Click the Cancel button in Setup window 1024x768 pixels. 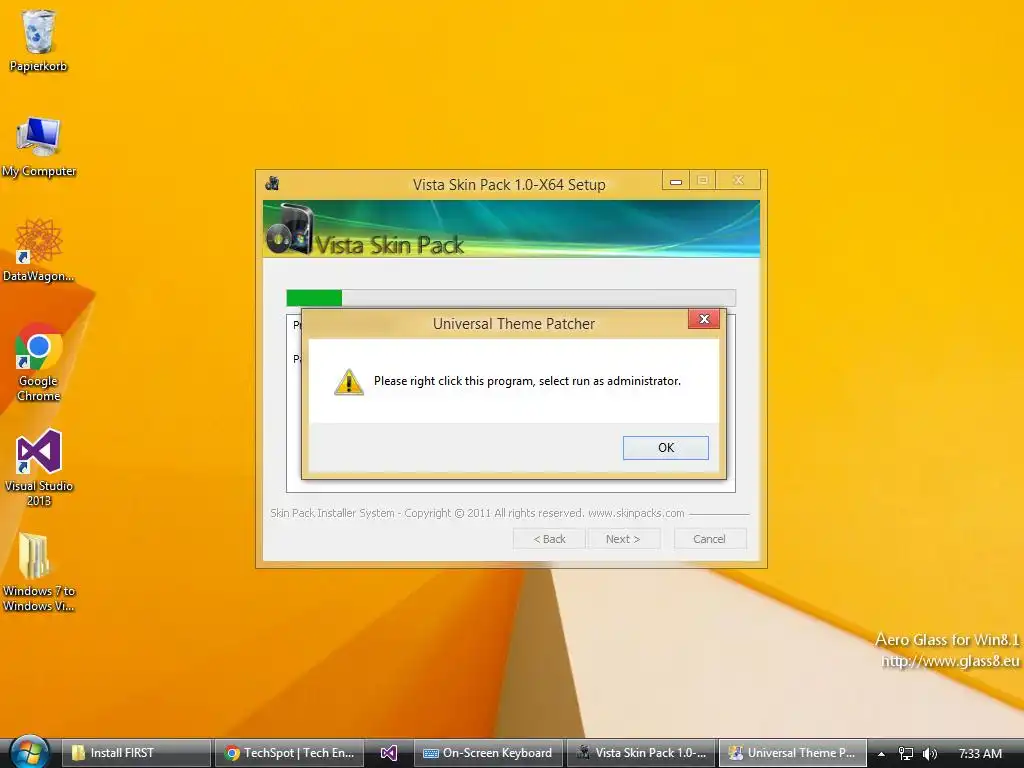tap(709, 539)
